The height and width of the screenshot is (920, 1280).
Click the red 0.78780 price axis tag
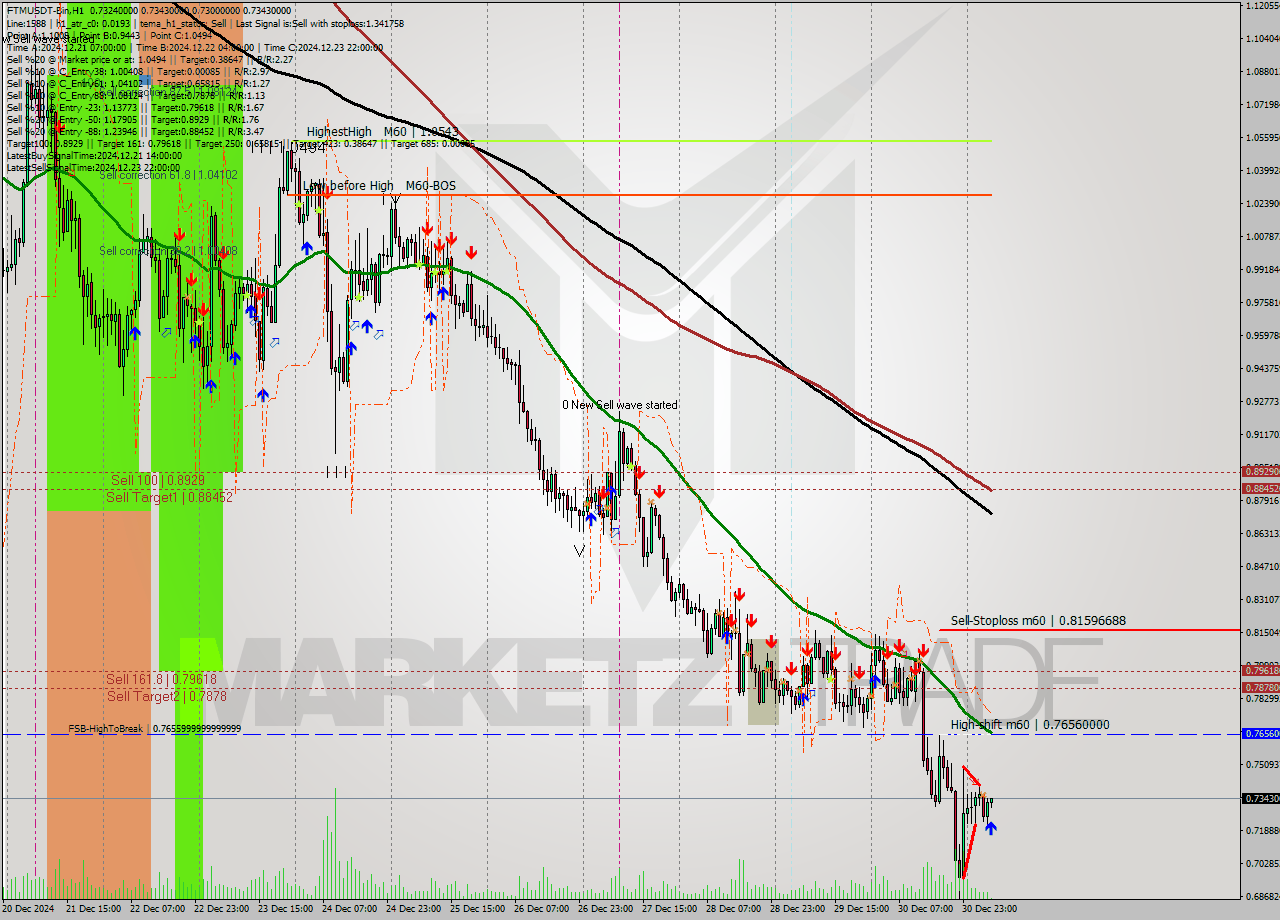(x=1260, y=687)
